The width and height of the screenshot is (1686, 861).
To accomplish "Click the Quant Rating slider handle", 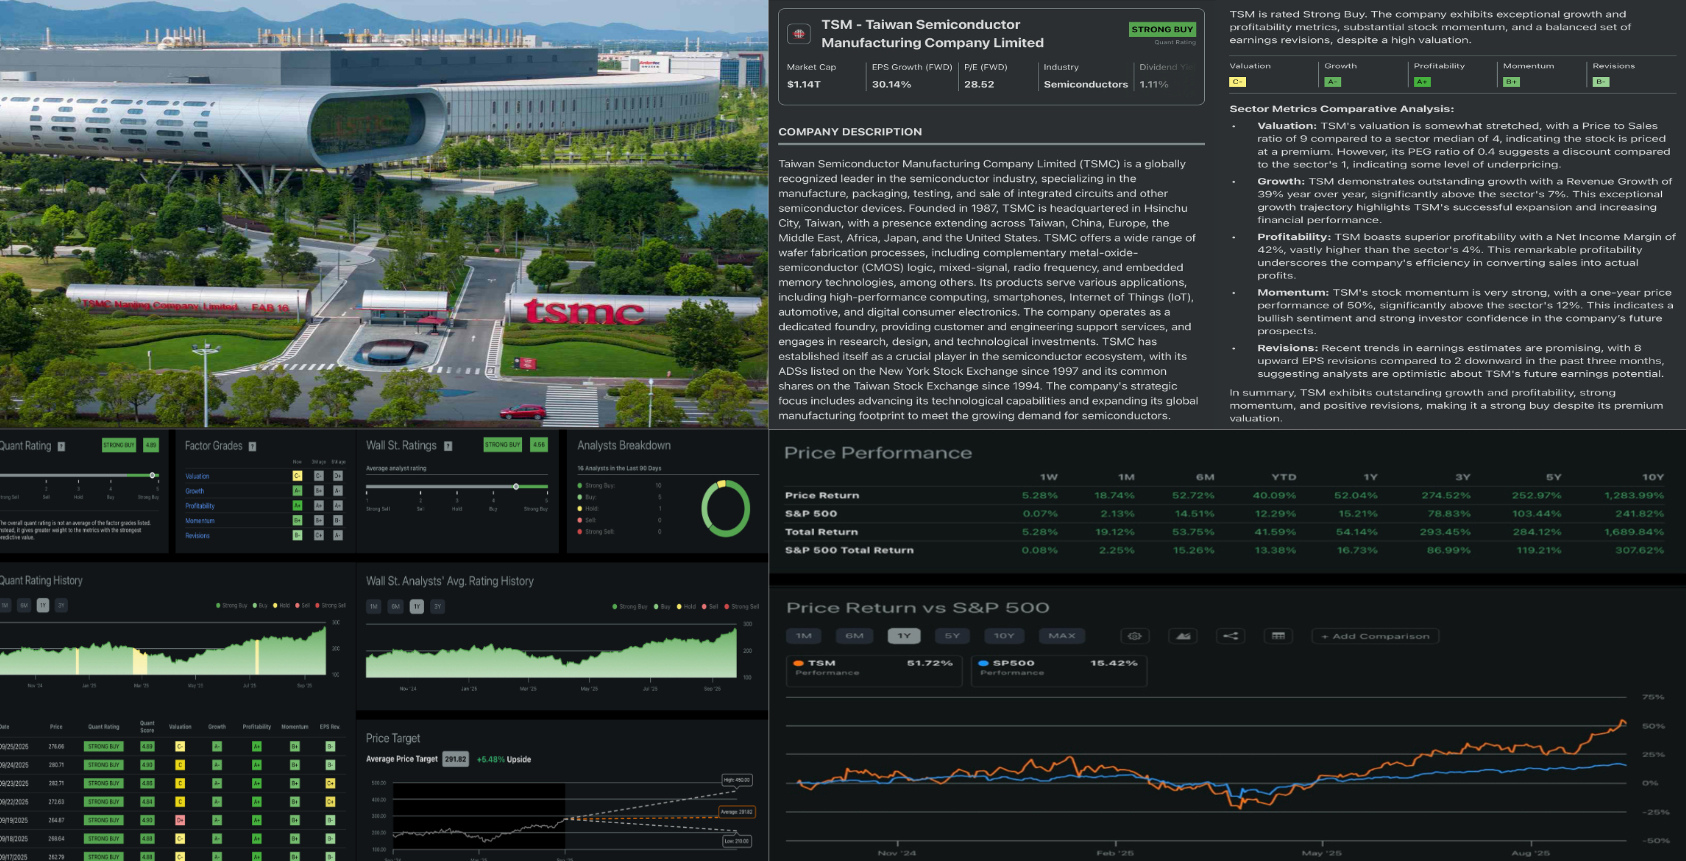I will [152, 475].
